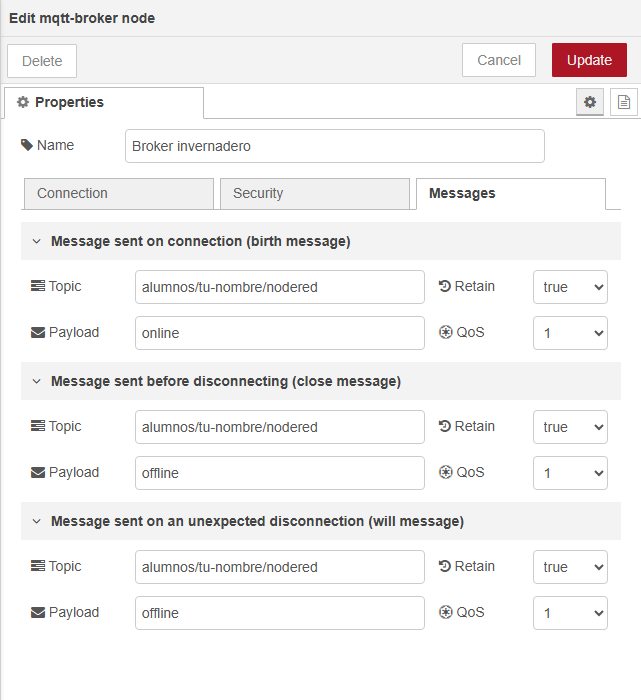Open close message Retain dropdown
This screenshot has height=700, width=641.
570,427
